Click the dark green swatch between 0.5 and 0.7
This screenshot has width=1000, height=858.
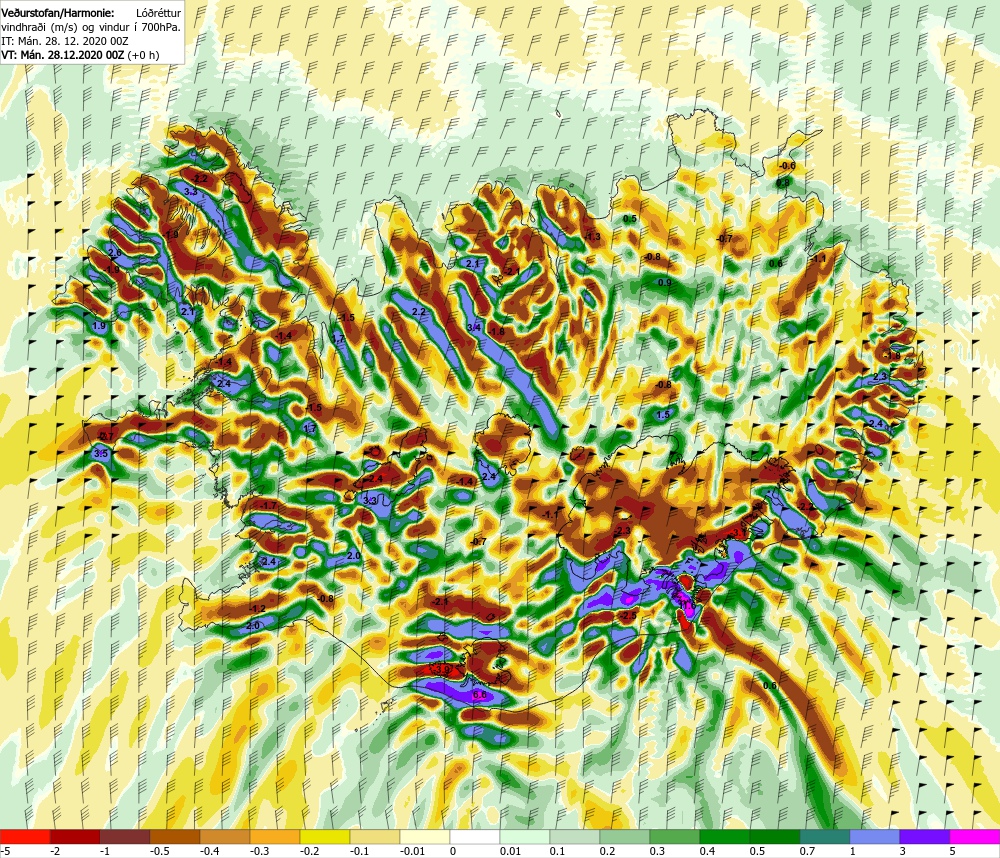[775, 836]
